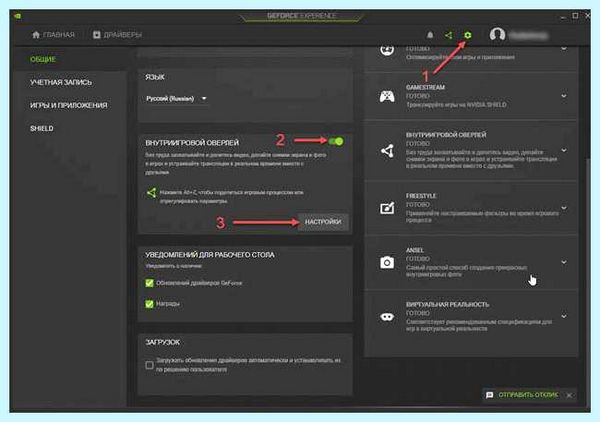Click the УВЕДОМЛЕНИЙ ДЛЯ РАБОЧЕГО СТОЛА heading
600x422 pixels.
(x=210, y=255)
